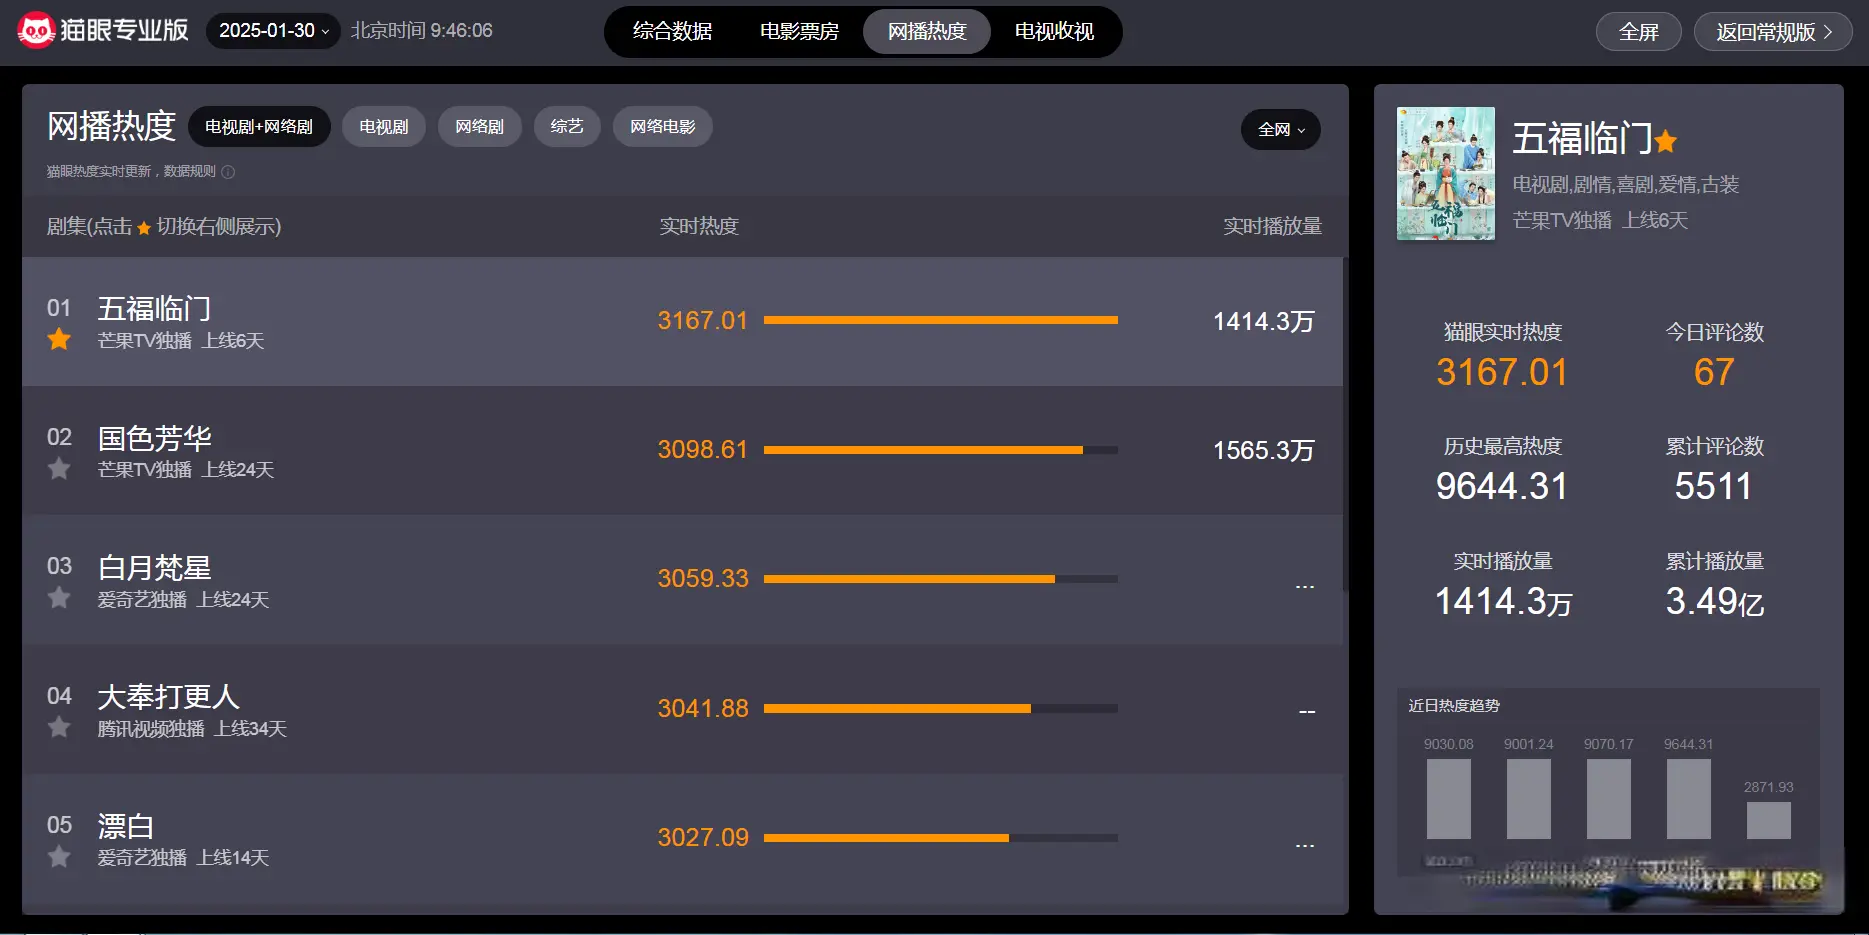Switch to the 电视收视 tab
Image resolution: width=1869 pixels, height=935 pixels.
[1054, 31]
